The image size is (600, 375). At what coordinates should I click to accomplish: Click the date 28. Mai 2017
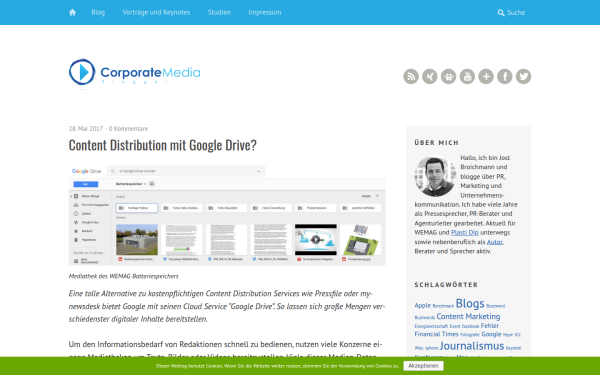pos(86,129)
